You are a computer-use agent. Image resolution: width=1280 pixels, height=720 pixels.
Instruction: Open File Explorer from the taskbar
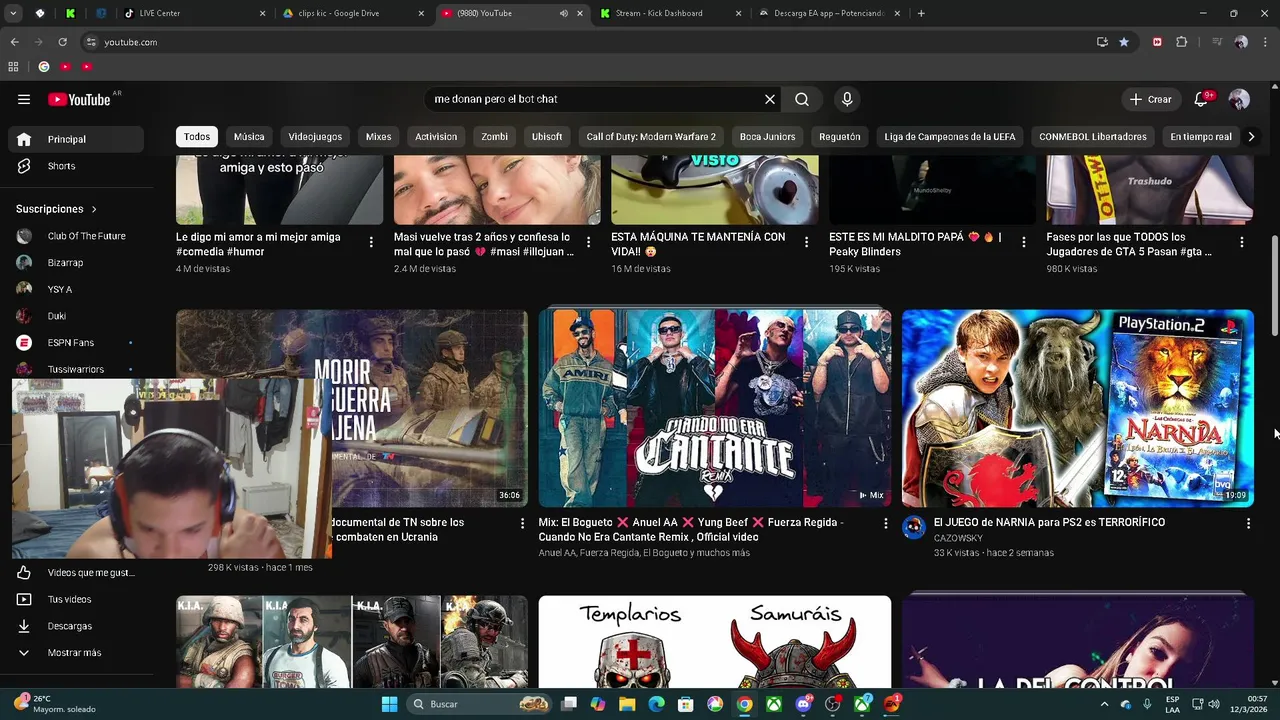627,704
